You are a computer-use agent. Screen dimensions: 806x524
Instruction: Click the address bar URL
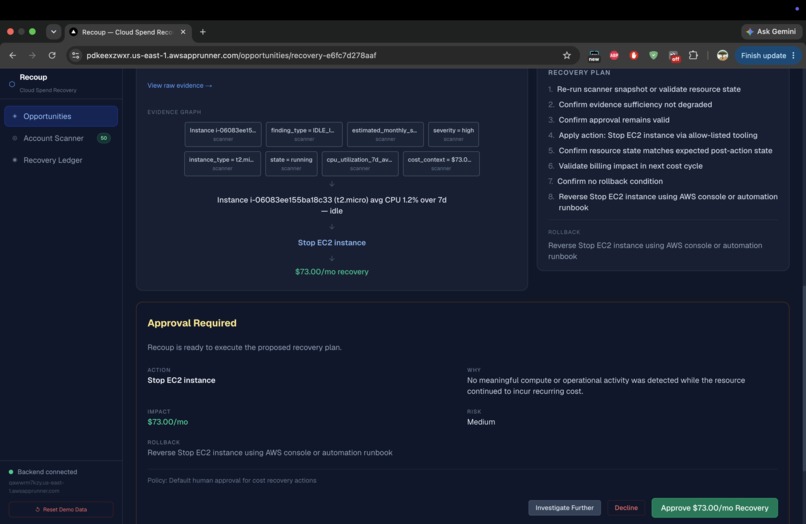coord(231,55)
